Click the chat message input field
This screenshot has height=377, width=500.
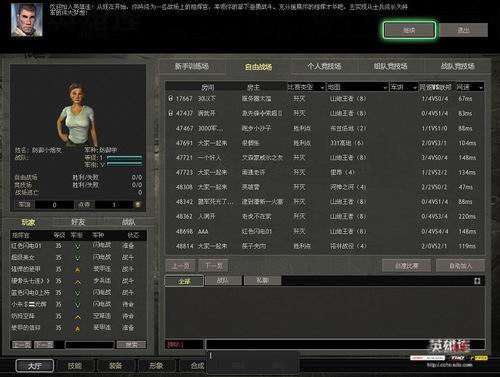345,344
